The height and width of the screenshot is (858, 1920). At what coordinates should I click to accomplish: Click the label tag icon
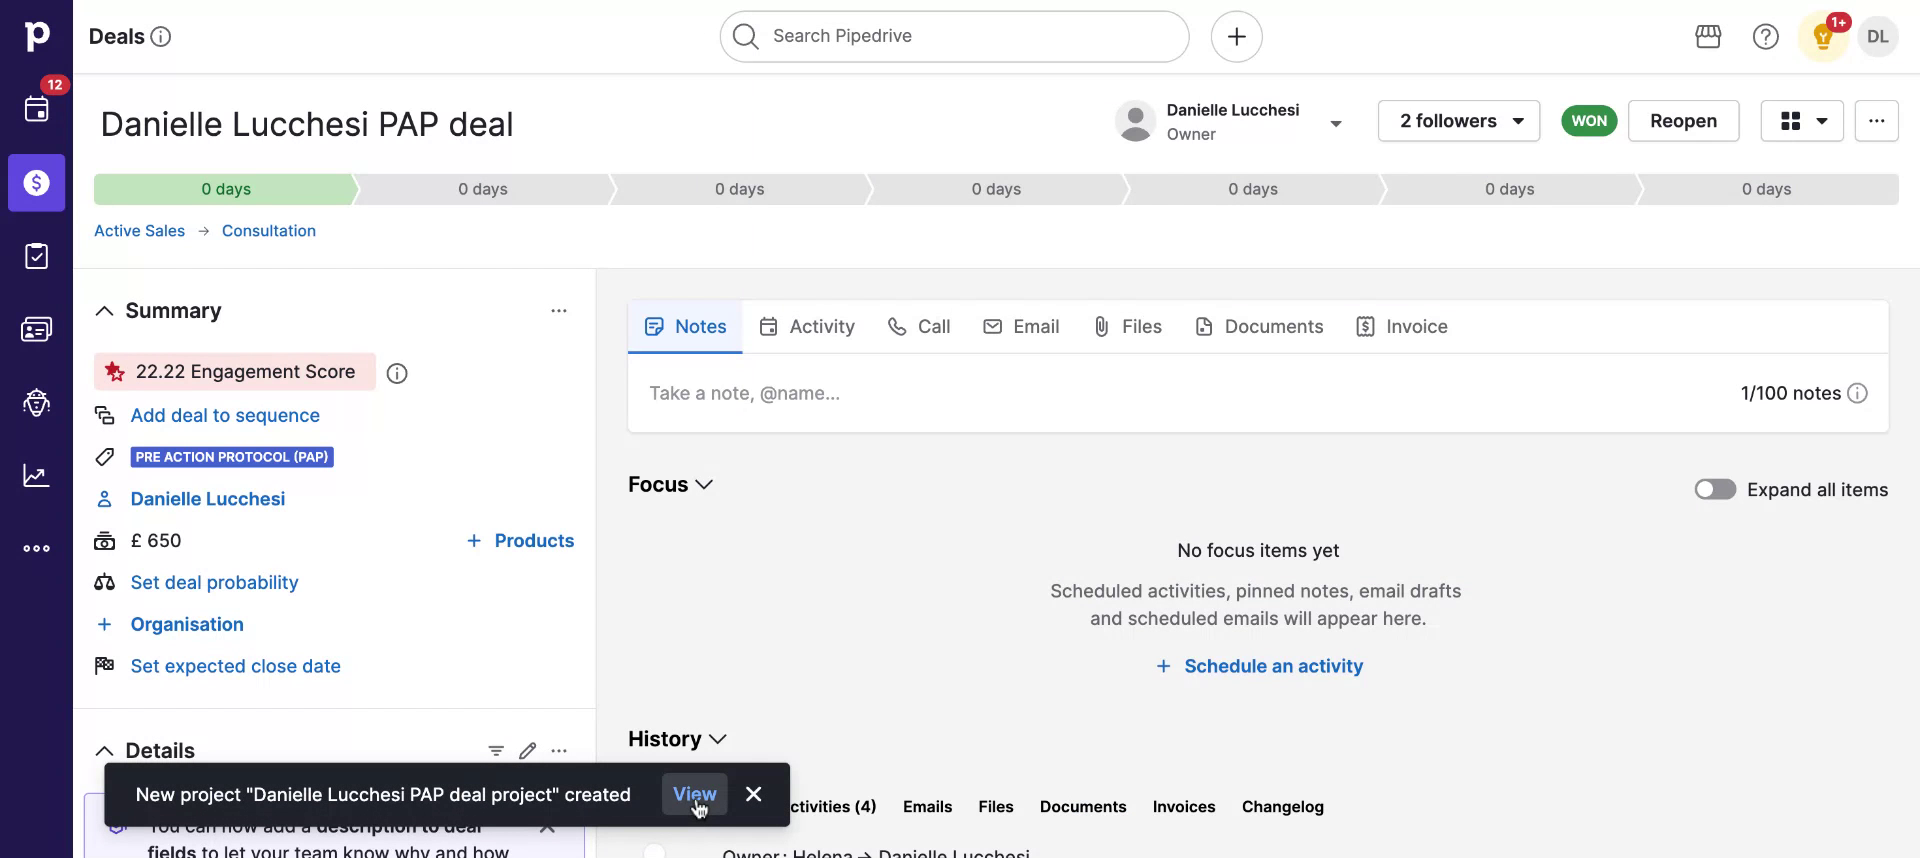(x=104, y=457)
